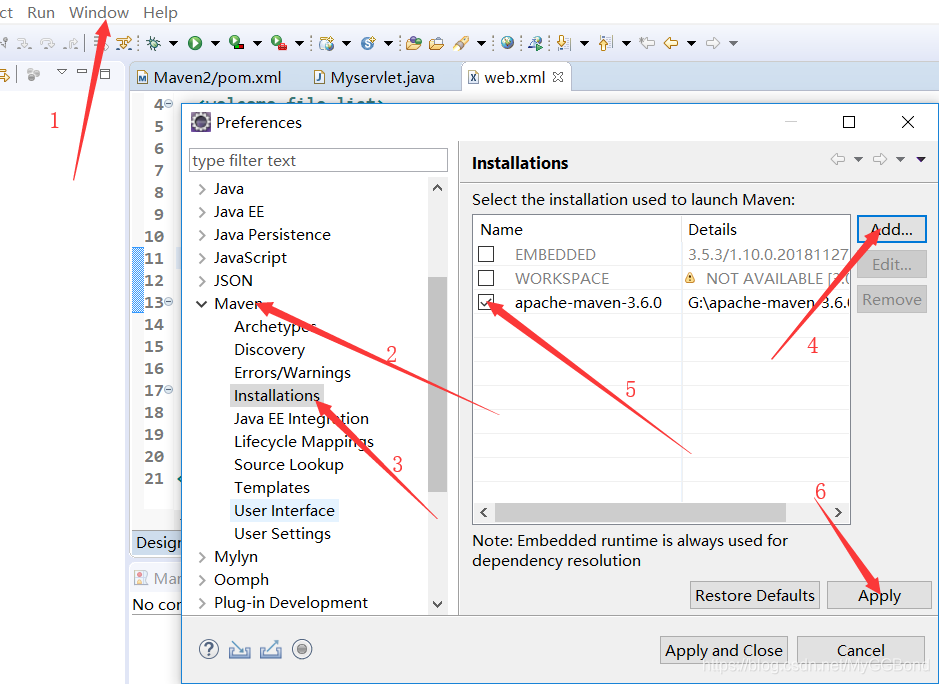The width and height of the screenshot is (939, 684).
Task: Click the Step Return debug icon
Action: coord(71,43)
